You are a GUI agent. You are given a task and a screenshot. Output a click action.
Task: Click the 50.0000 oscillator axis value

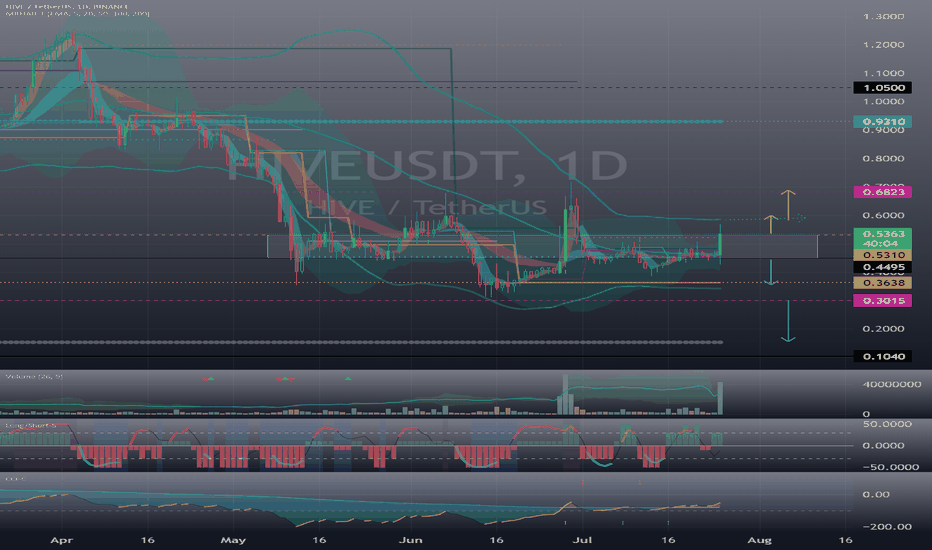(887, 424)
